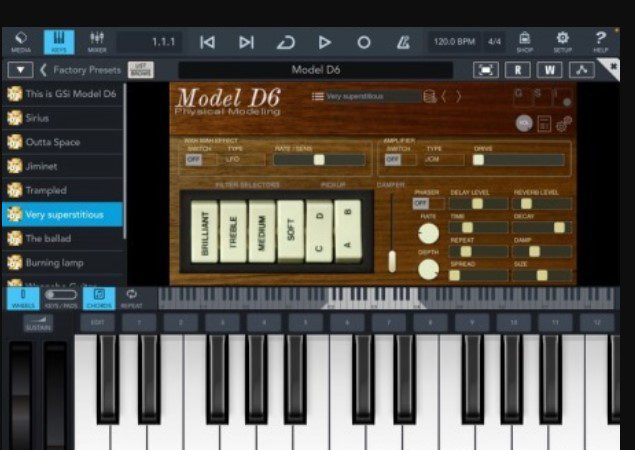Open the MIDI routing icon
This screenshot has width=635, height=450.
(582, 70)
